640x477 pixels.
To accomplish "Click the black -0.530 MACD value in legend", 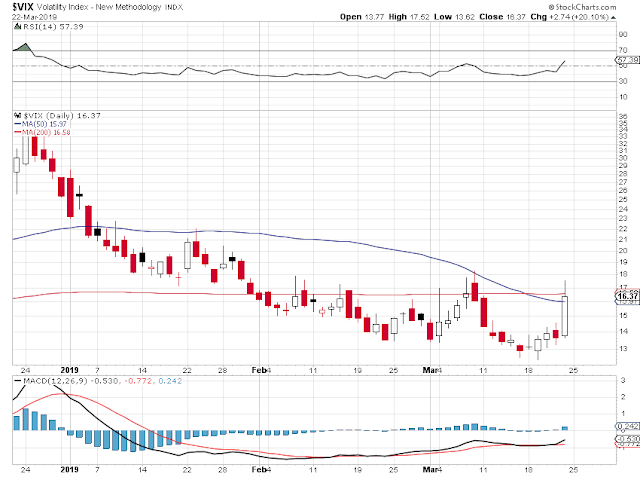I will [104, 381].
